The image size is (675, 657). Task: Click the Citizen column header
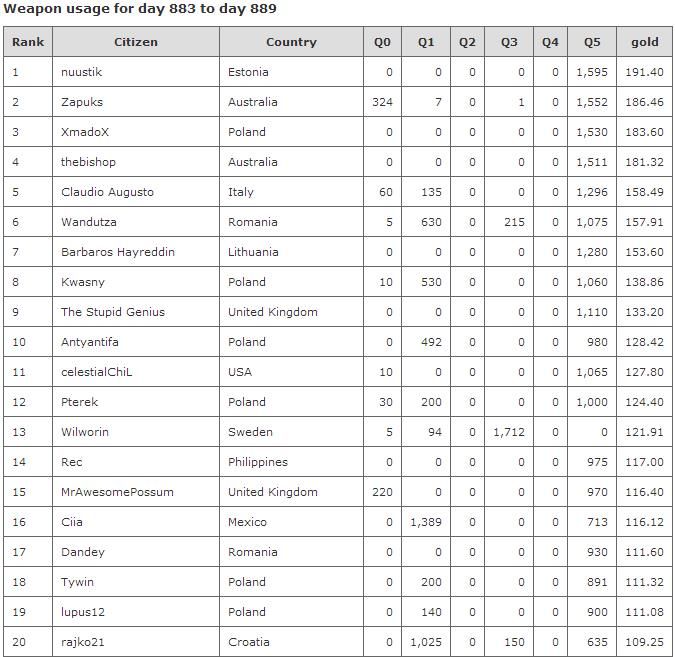coord(136,42)
